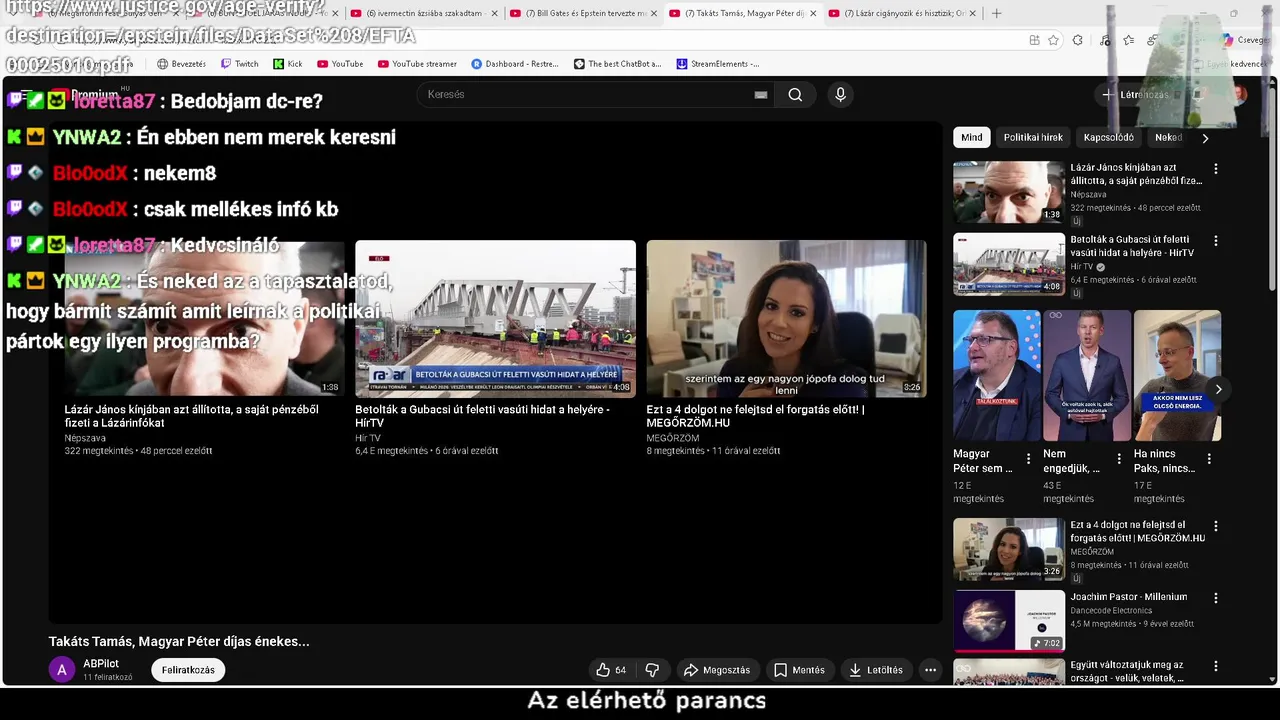The width and height of the screenshot is (1280, 720).
Task: Select the Mind filter chip
Action: coord(971,138)
